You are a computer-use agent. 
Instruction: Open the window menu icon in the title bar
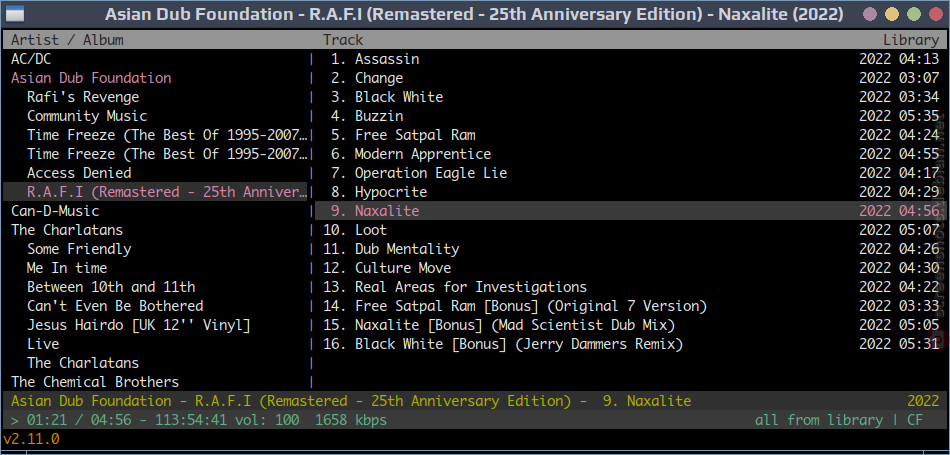click(x=15, y=13)
